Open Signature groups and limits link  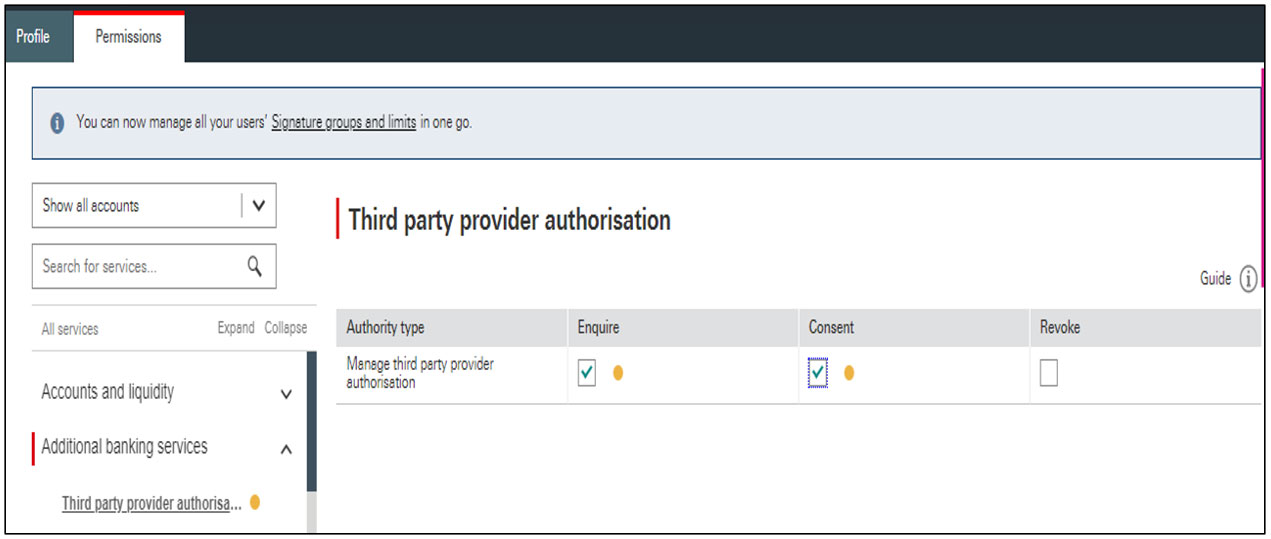click(343, 123)
